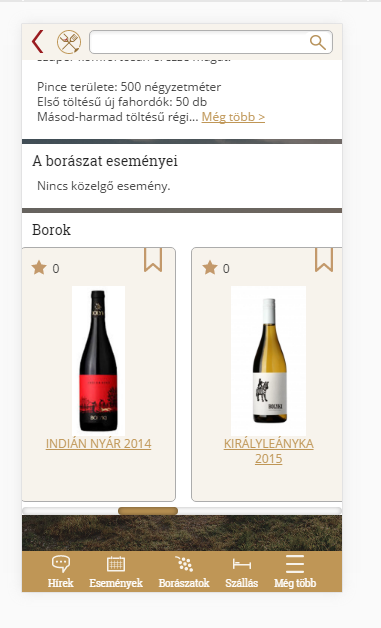Open the fork and knife logo icon
Viewport: 381px width, 628px height.
69,42
